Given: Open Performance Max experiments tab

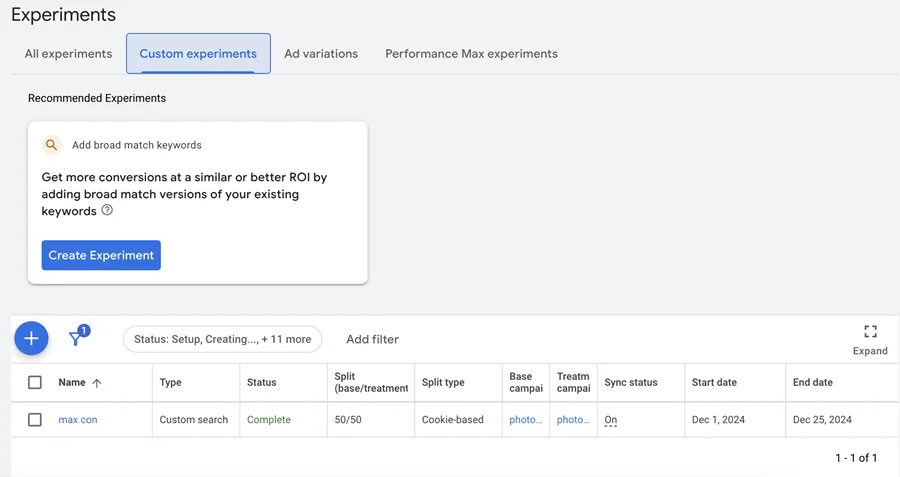Looking at the screenshot, I should click(471, 53).
